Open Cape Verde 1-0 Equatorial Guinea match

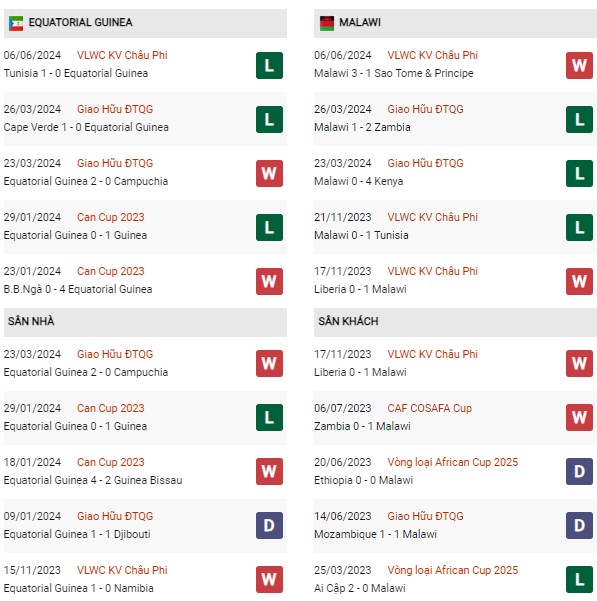(x=86, y=127)
